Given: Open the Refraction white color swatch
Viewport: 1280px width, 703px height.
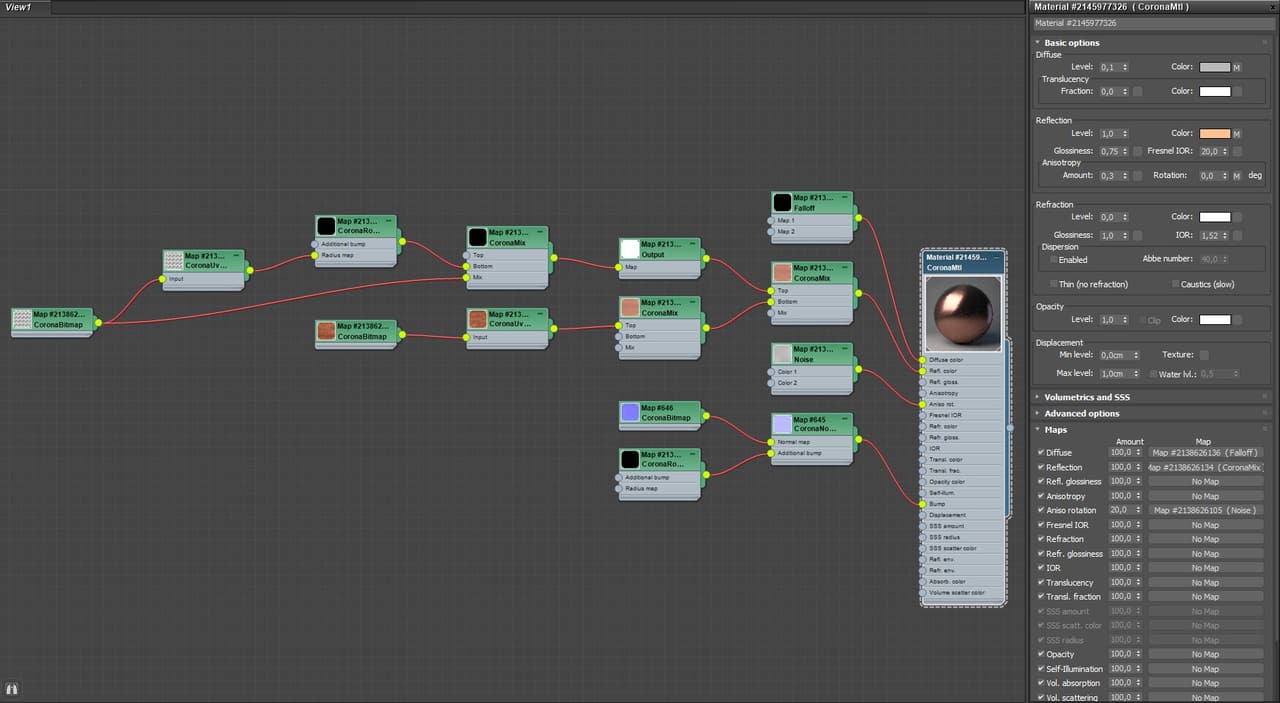Looking at the screenshot, I should coord(1215,217).
